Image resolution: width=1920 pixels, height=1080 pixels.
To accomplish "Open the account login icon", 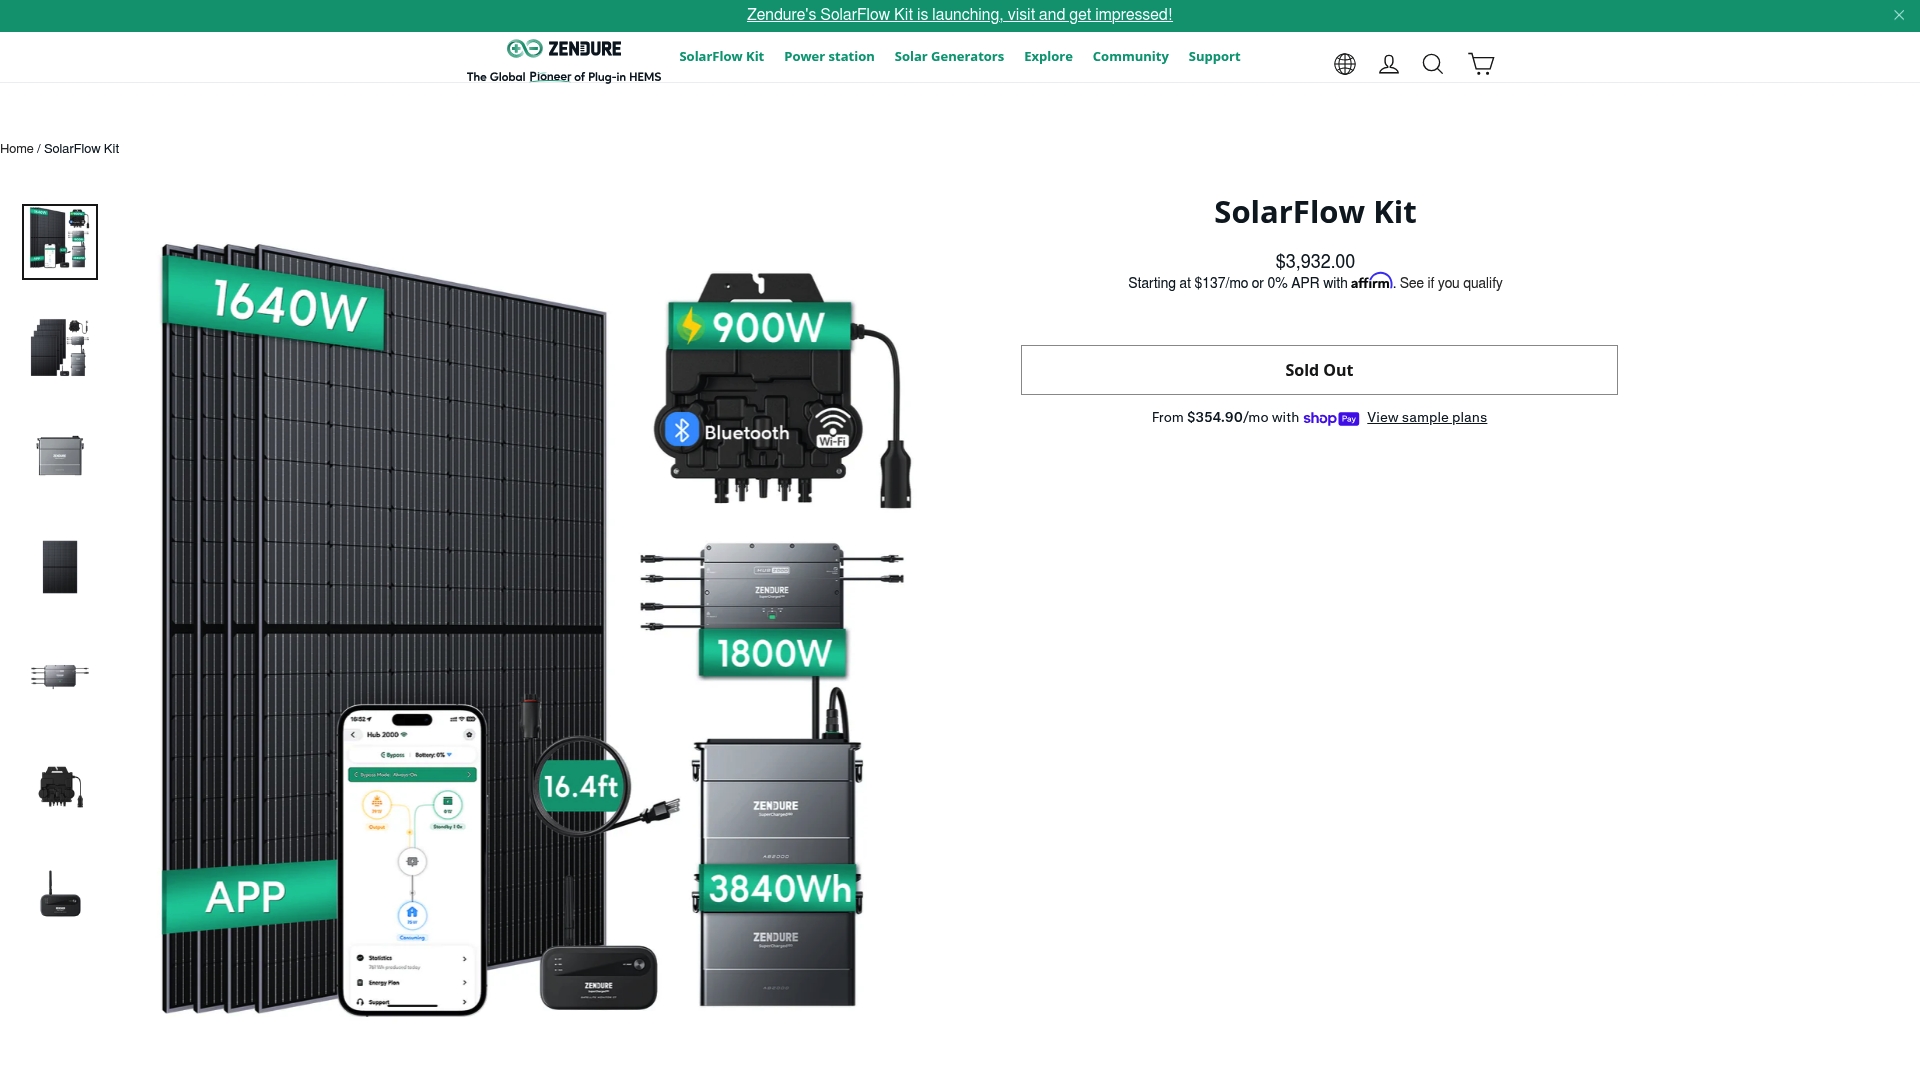I will [x=1389, y=64].
